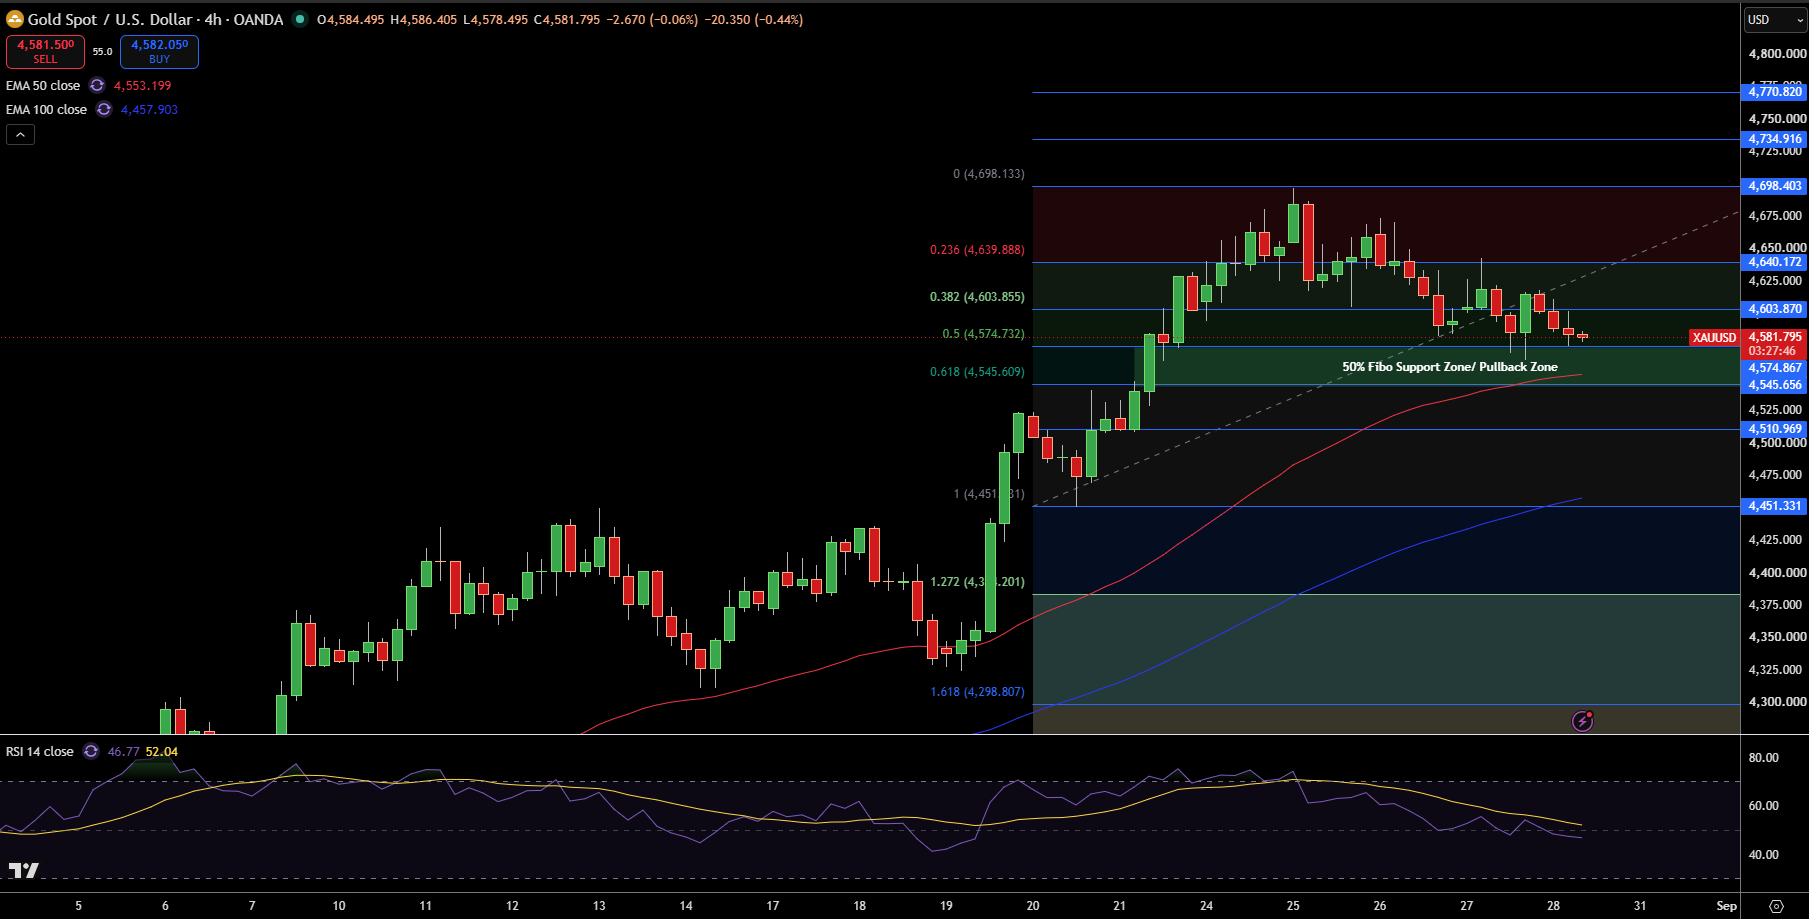Click the RSI value 52.04

click(162, 752)
